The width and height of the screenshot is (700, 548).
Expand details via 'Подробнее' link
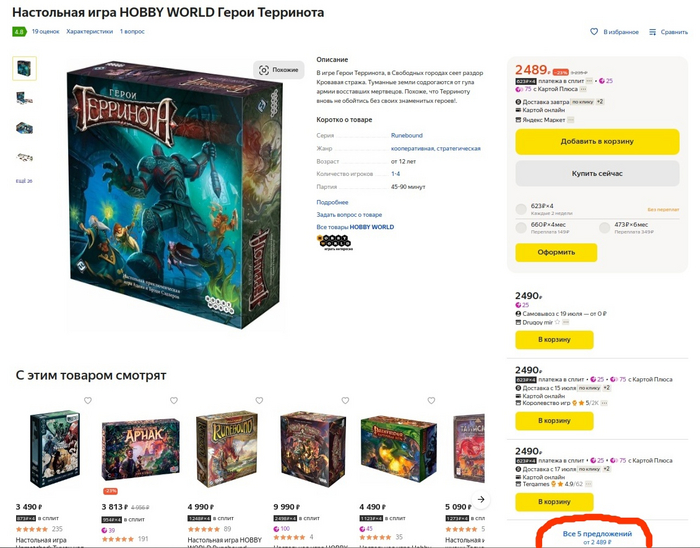pos(332,202)
